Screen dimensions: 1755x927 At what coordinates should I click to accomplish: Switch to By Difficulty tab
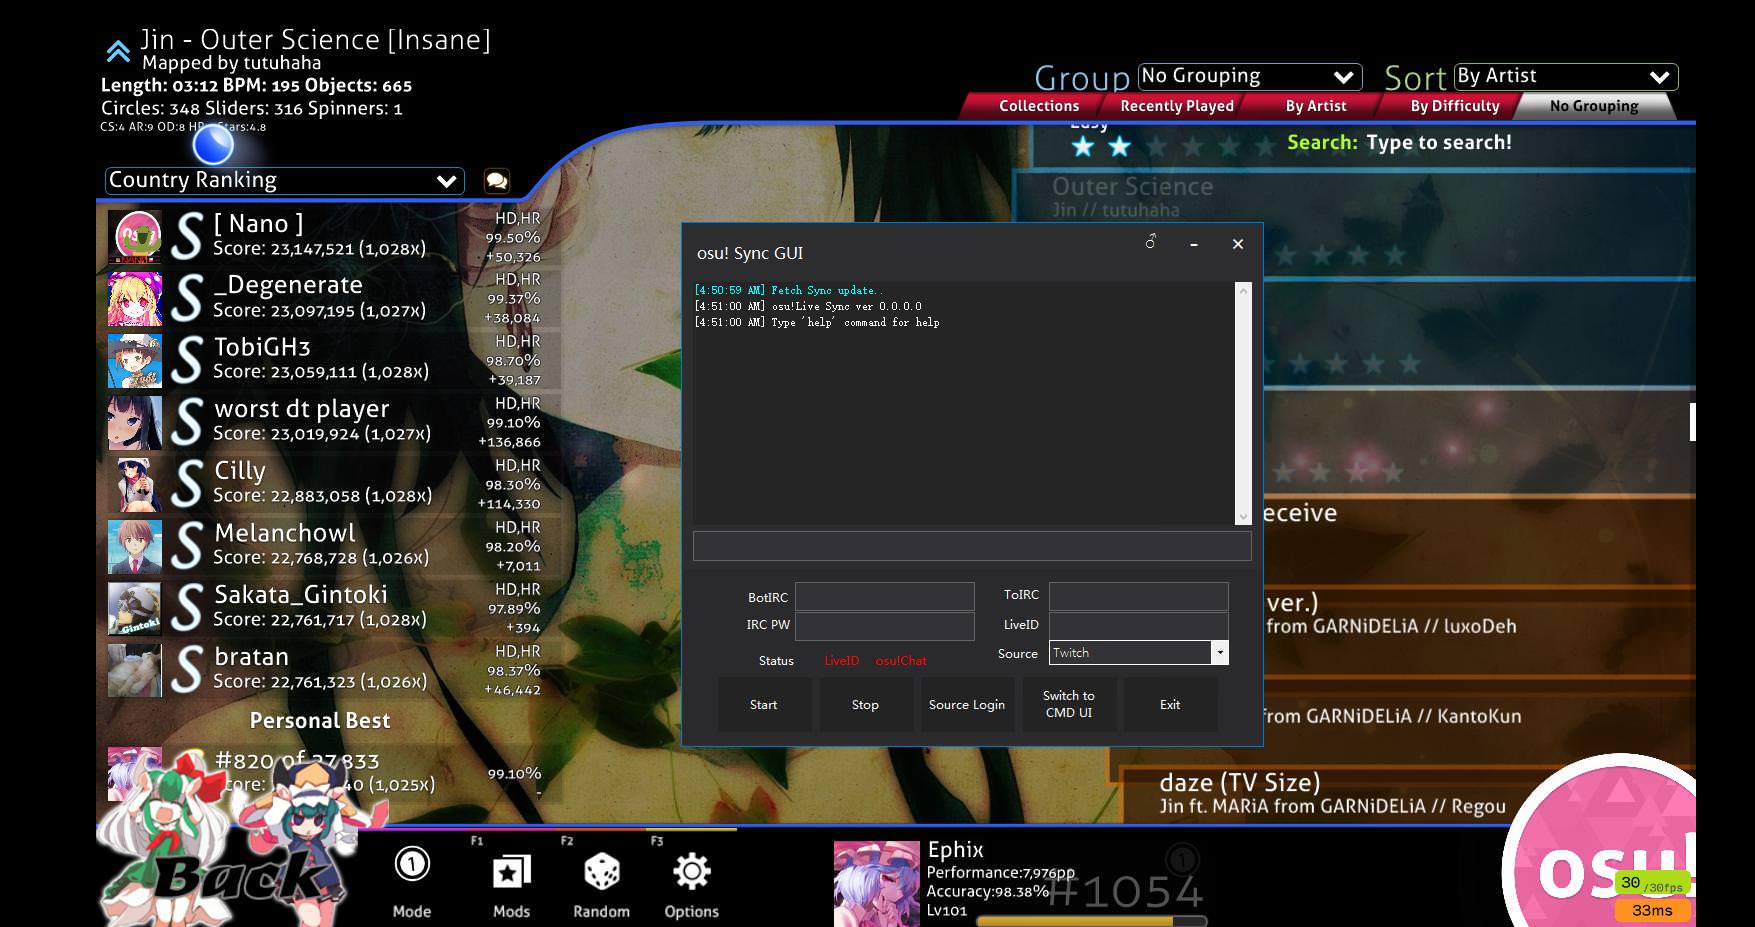point(1455,106)
